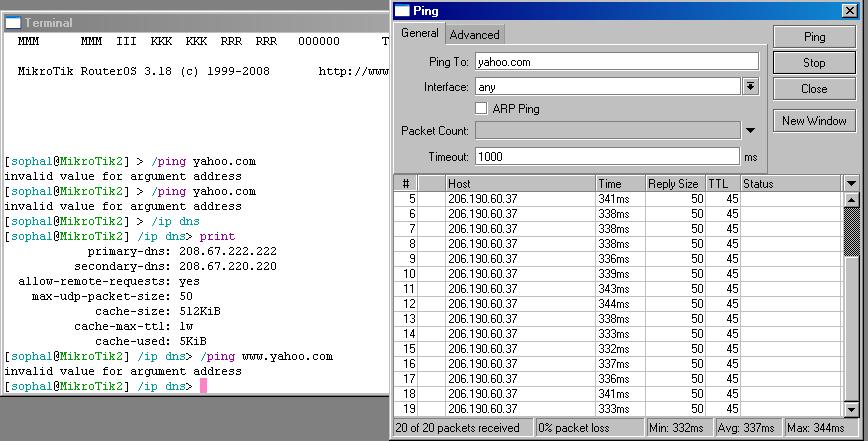Click the Close button in Ping window

pos(814,89)
